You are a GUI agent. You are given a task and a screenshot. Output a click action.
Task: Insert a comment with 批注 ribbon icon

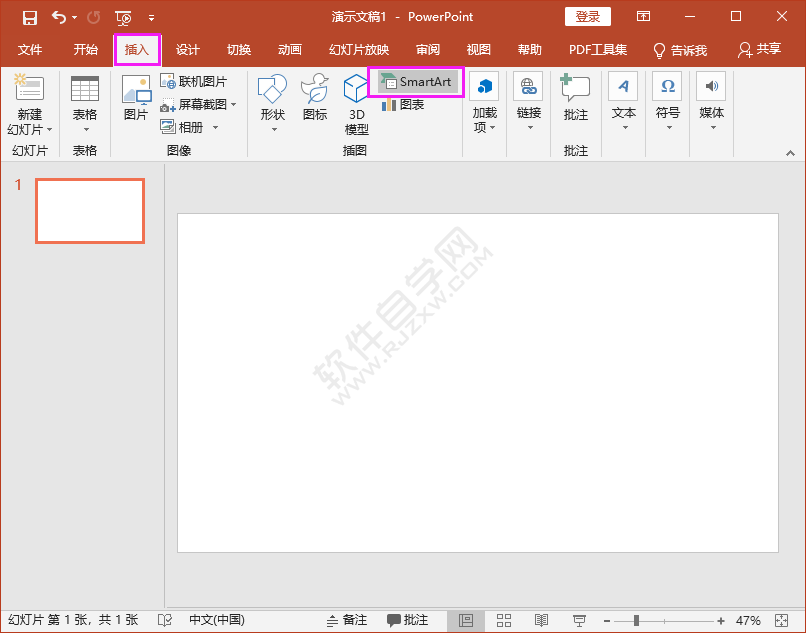coord(575,98)
